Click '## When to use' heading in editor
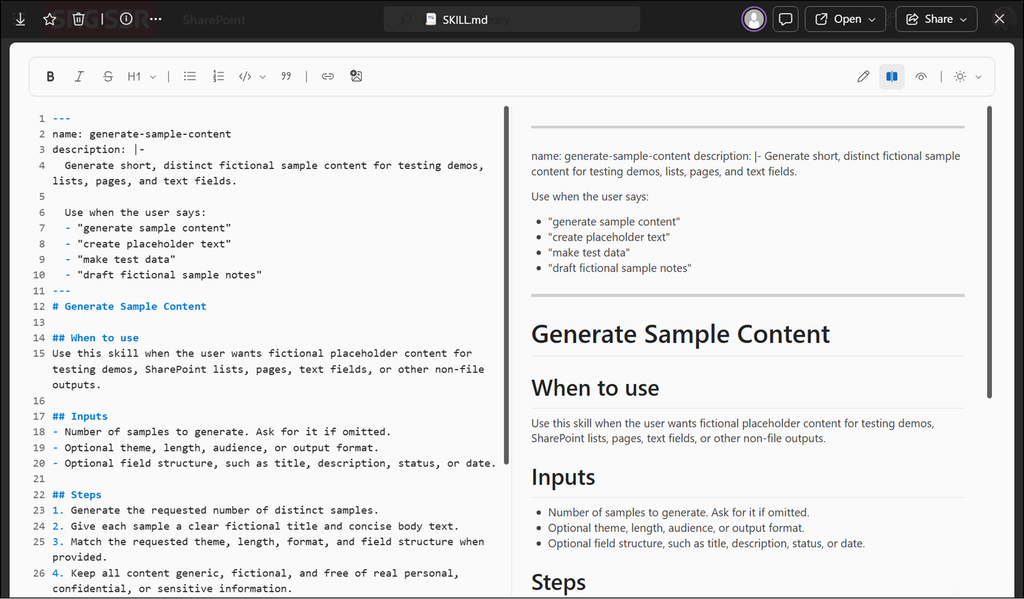Image resolution: width=1024 pixels, height=599 pixels. pyautogui.click(x=95, y=338)
